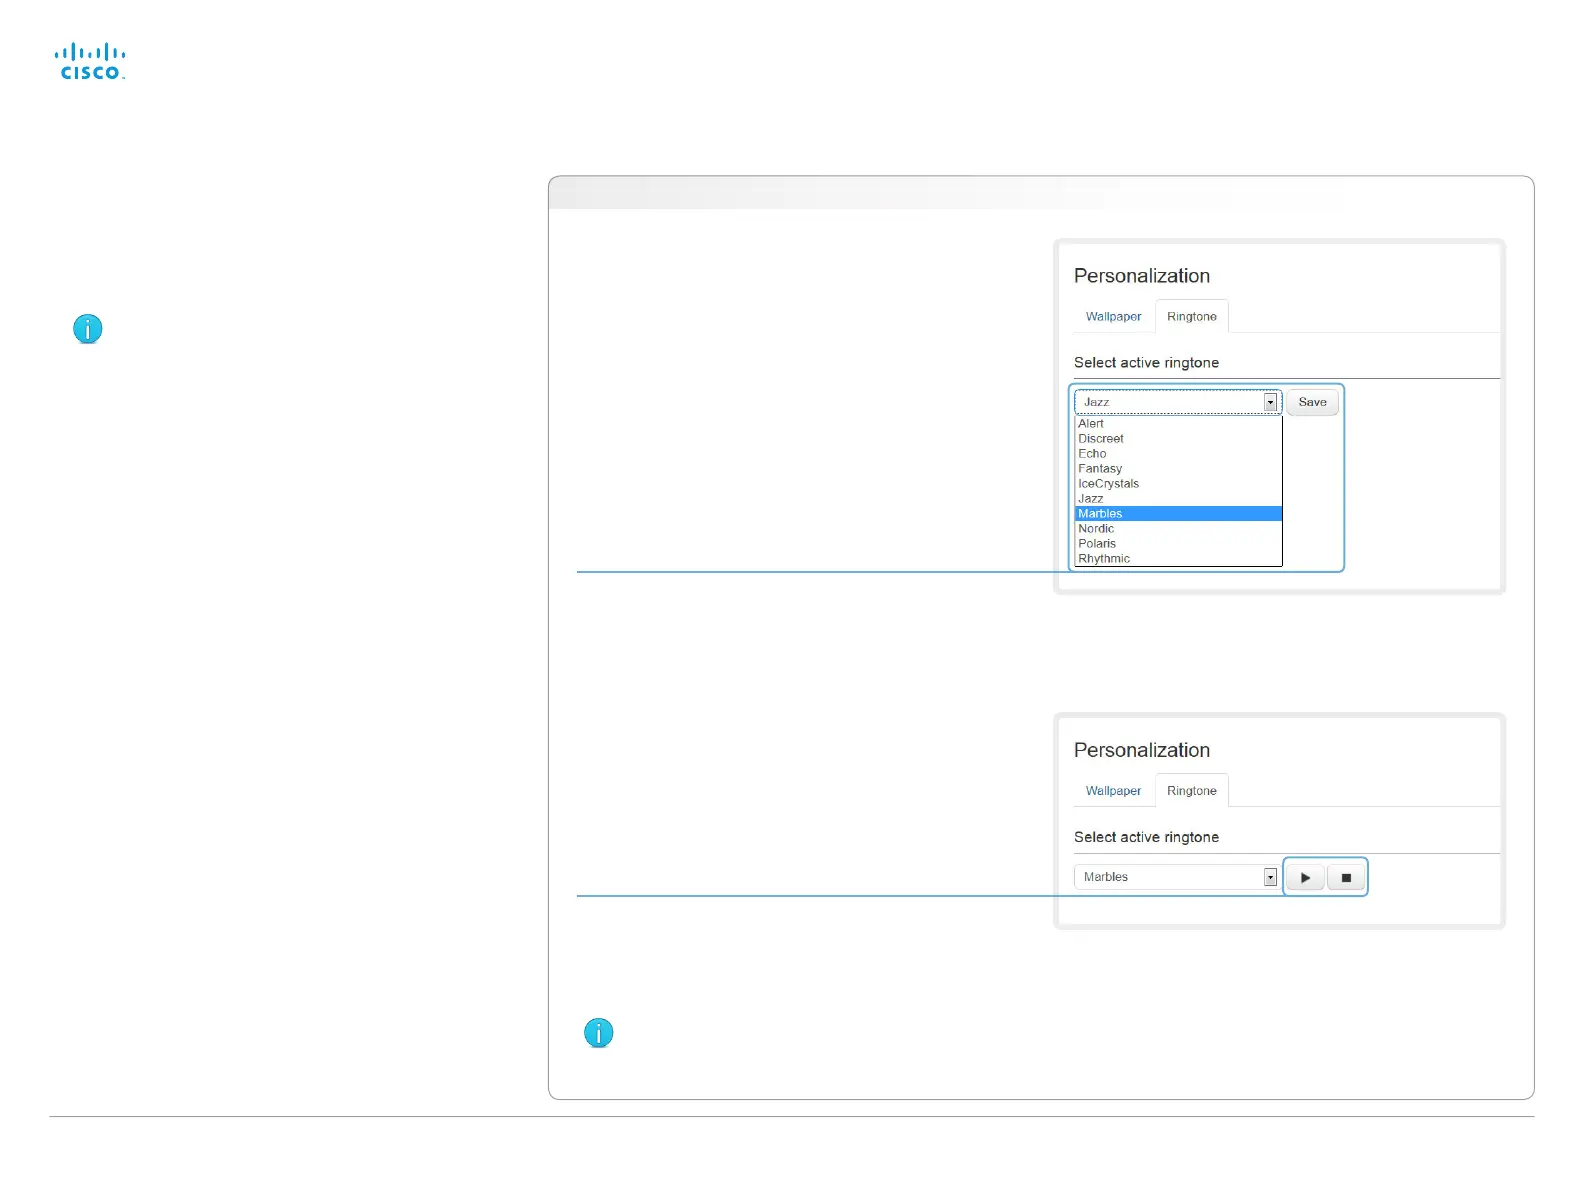Click the info icon in the left column
This screenshot has height=1191, width=1584.
pos(88,329)
